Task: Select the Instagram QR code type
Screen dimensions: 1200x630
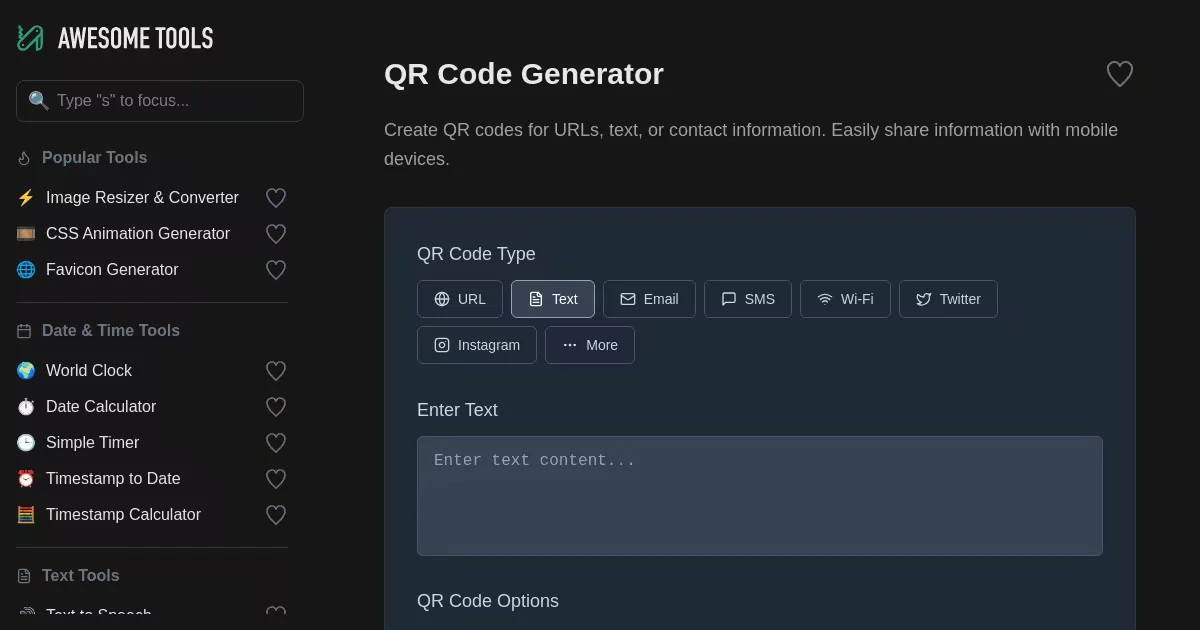Action: (477, 345)
